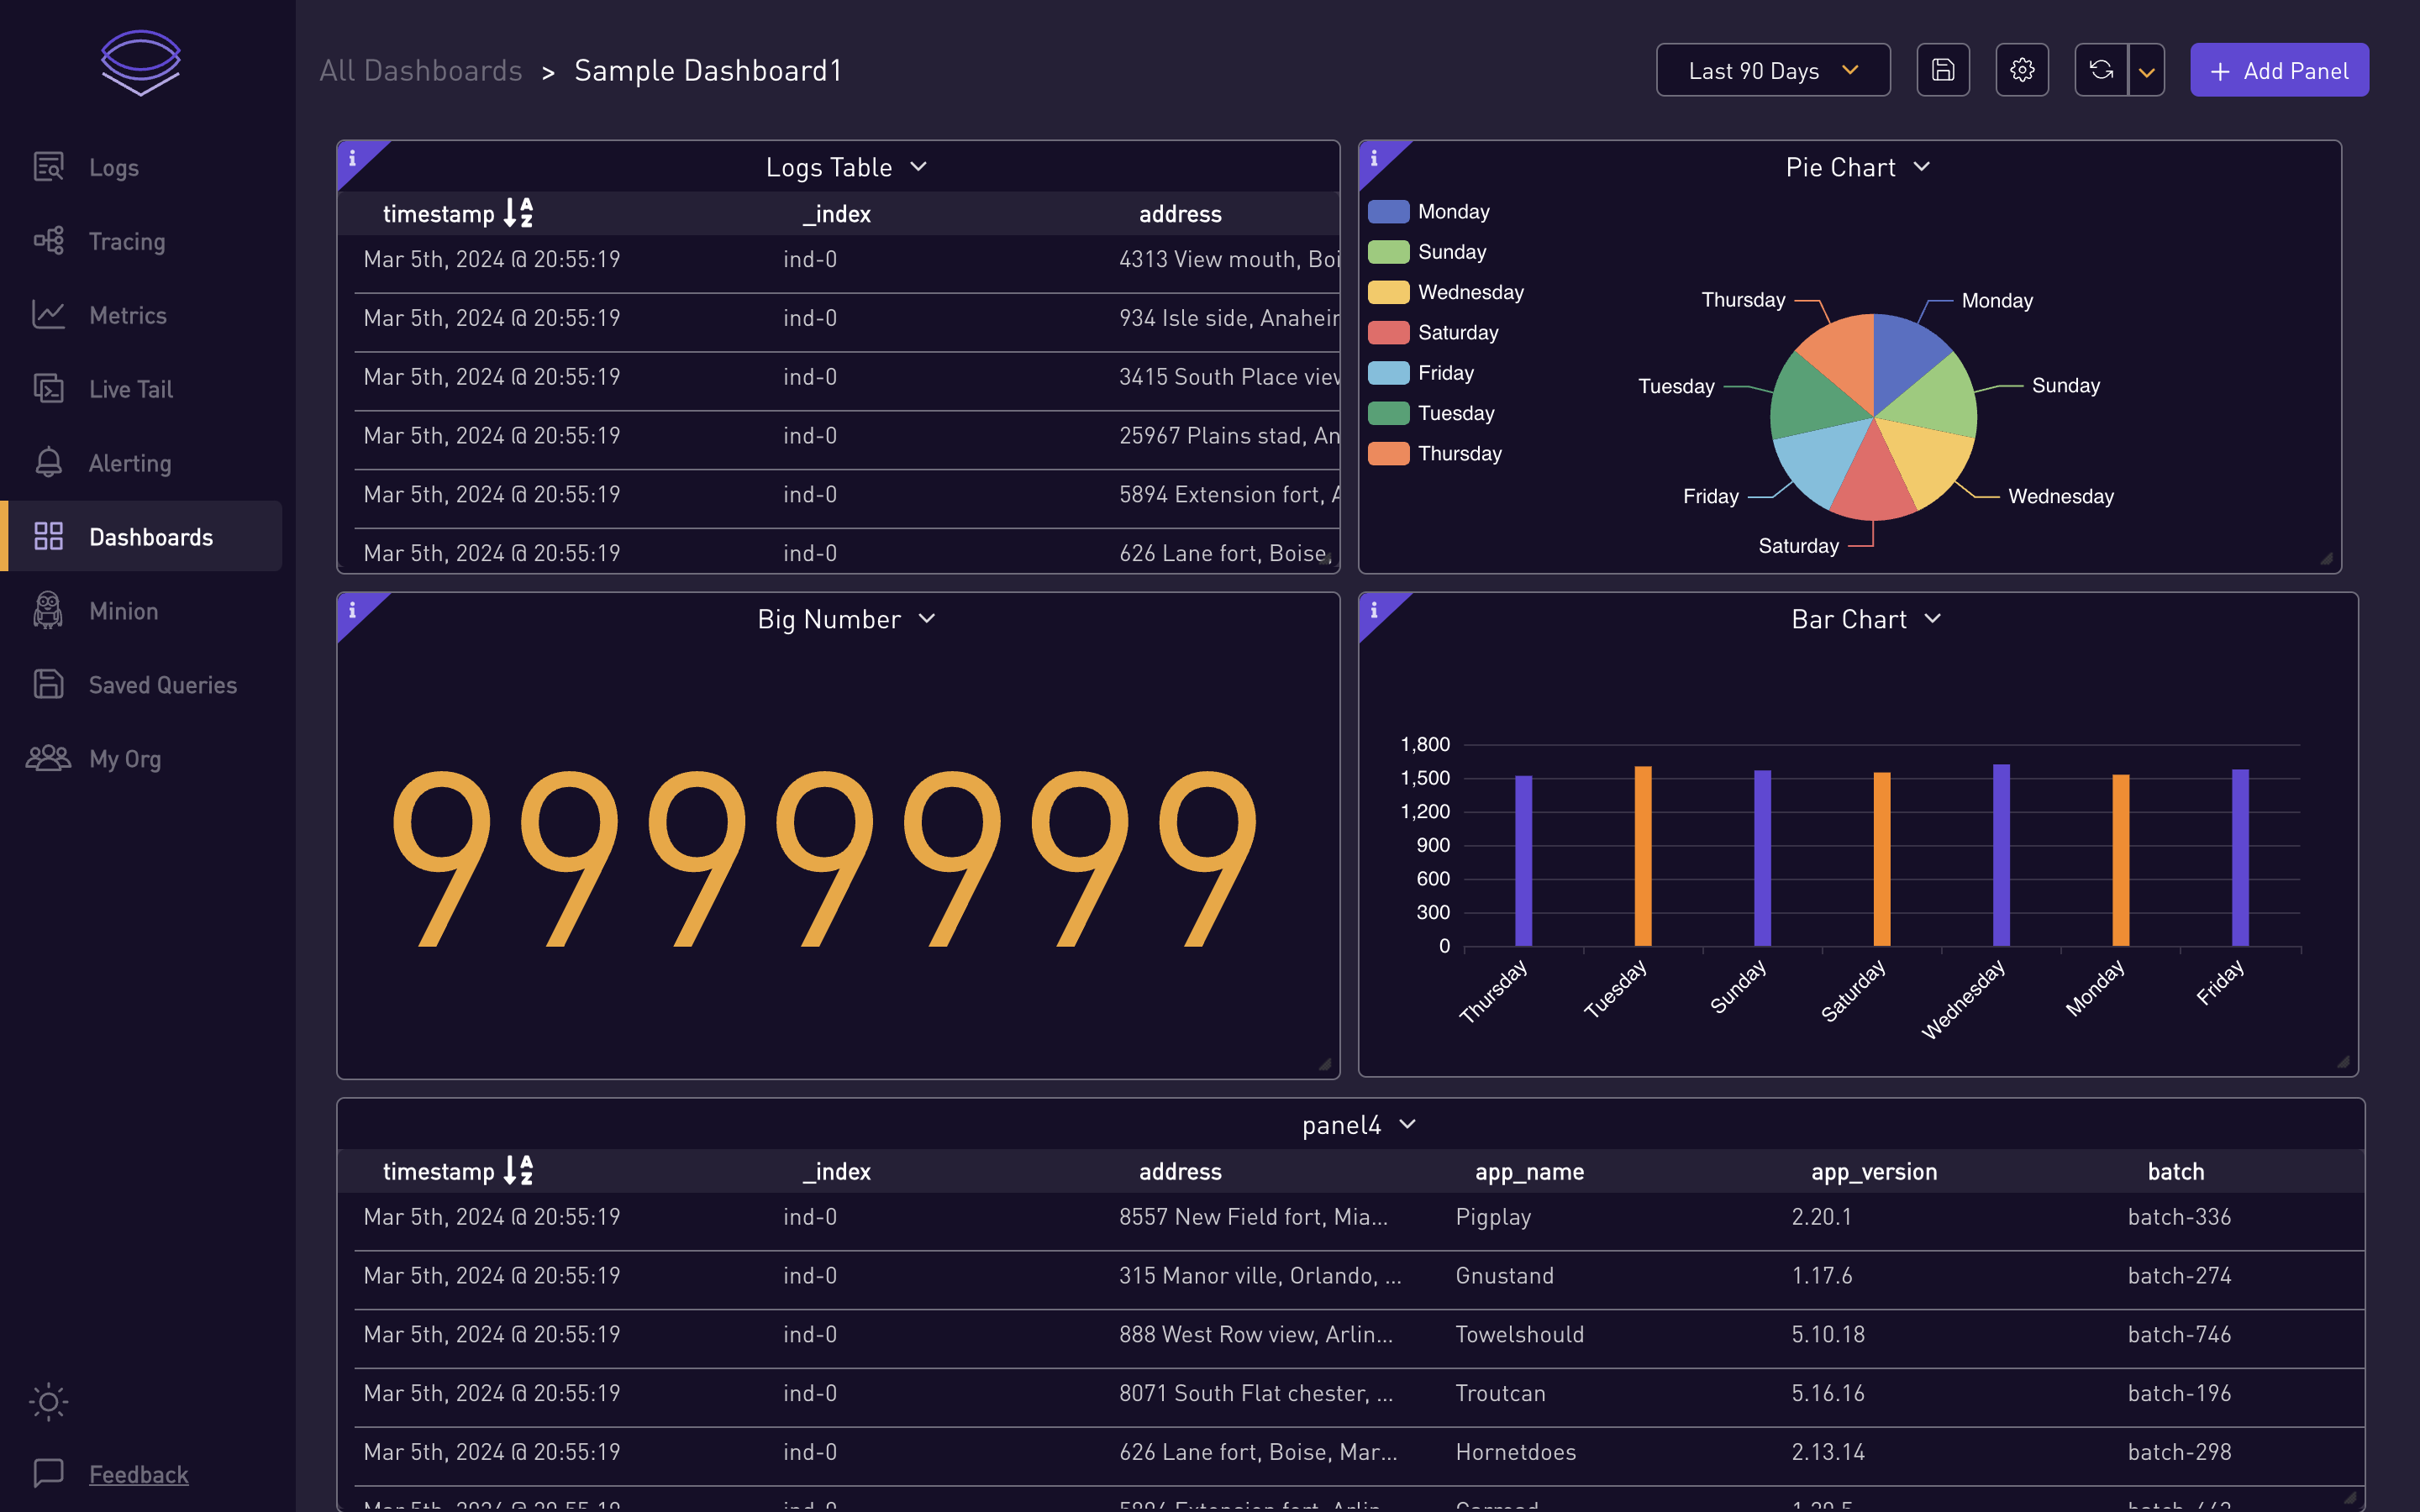Click the save/floppy disk icon in toolbar
Viewport: 2420px width, 1512px height.
tap(1943, 70)
